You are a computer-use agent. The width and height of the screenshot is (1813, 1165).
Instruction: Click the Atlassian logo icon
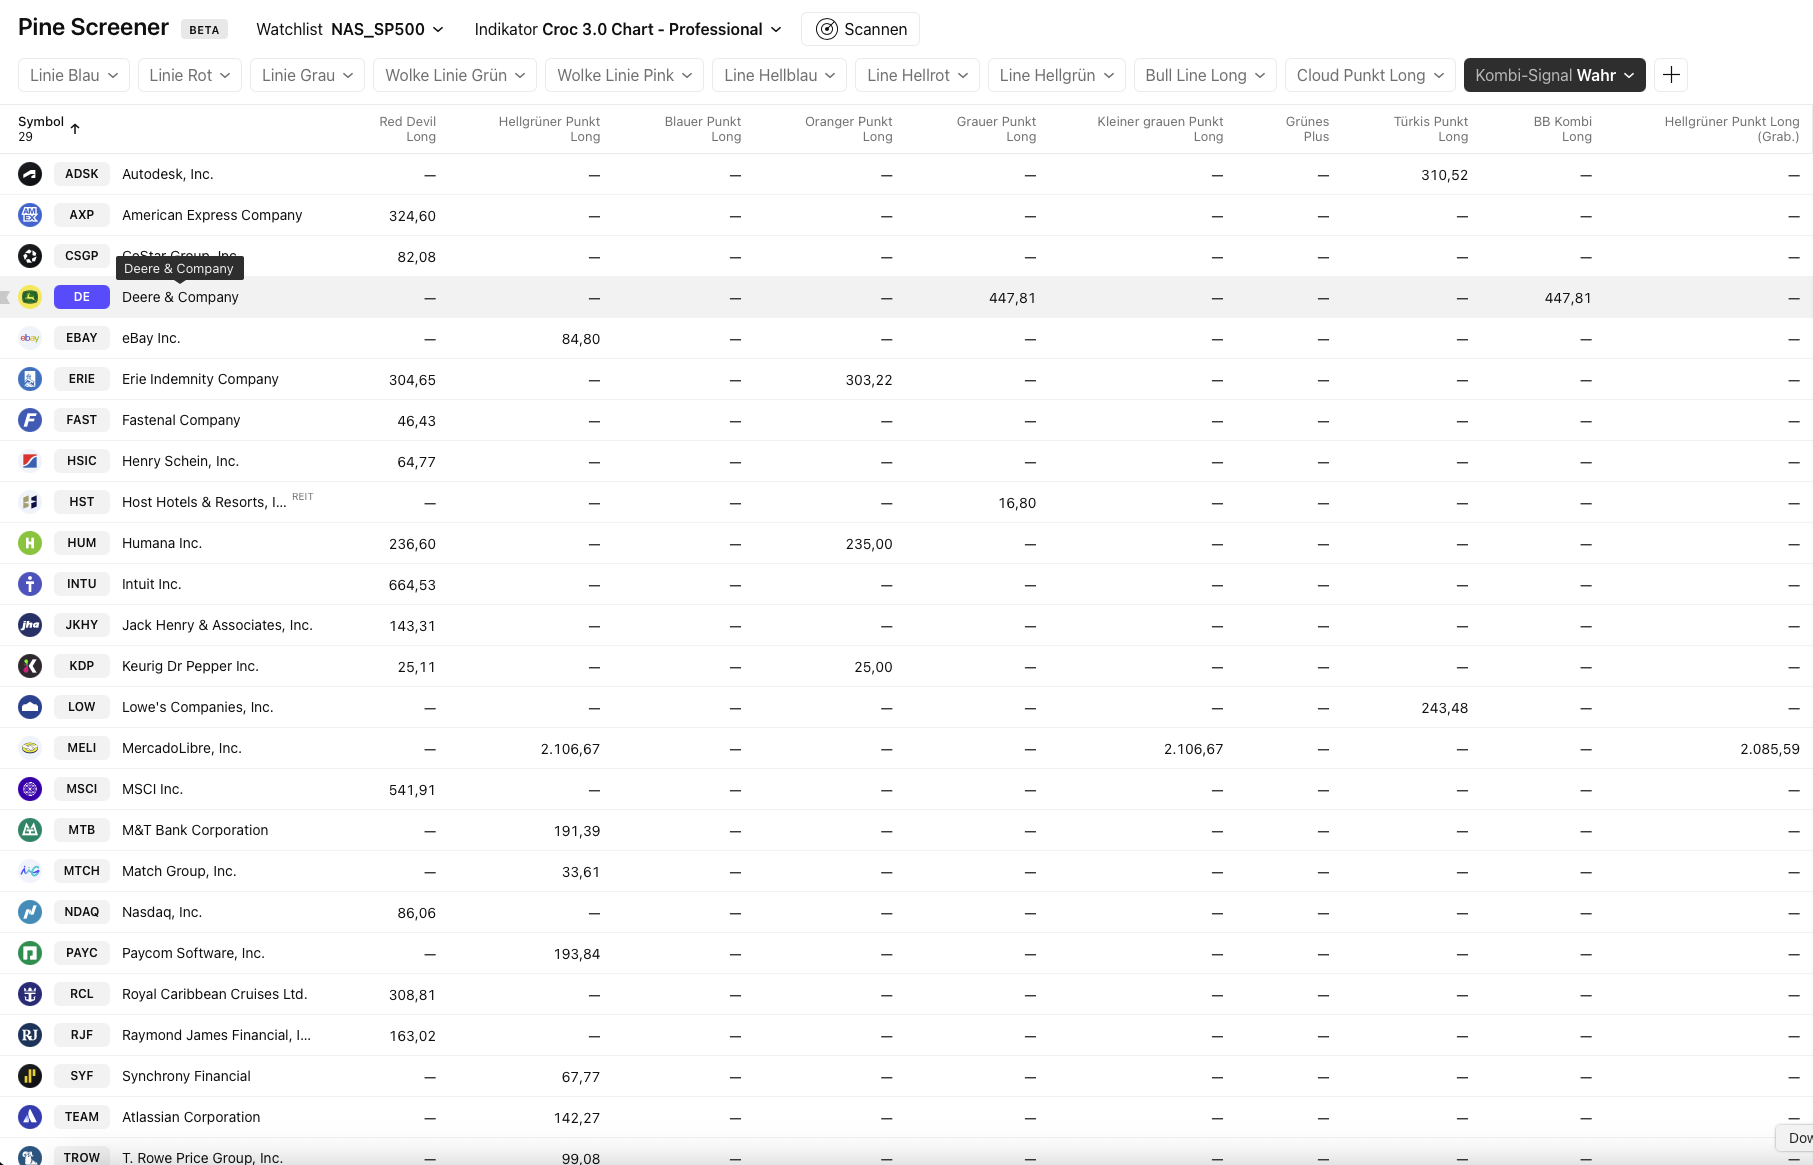tap(30, 1117)
